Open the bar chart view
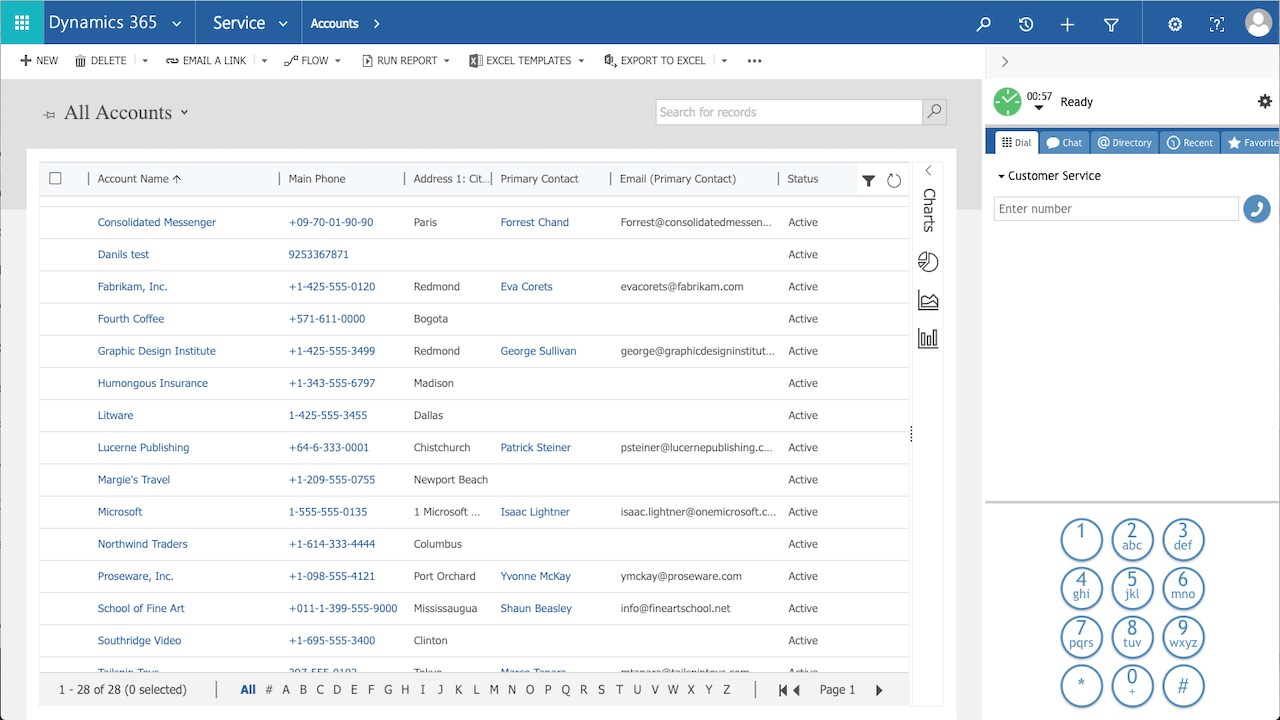This screenshot has width=1280, height=720. tap(928, 338)
